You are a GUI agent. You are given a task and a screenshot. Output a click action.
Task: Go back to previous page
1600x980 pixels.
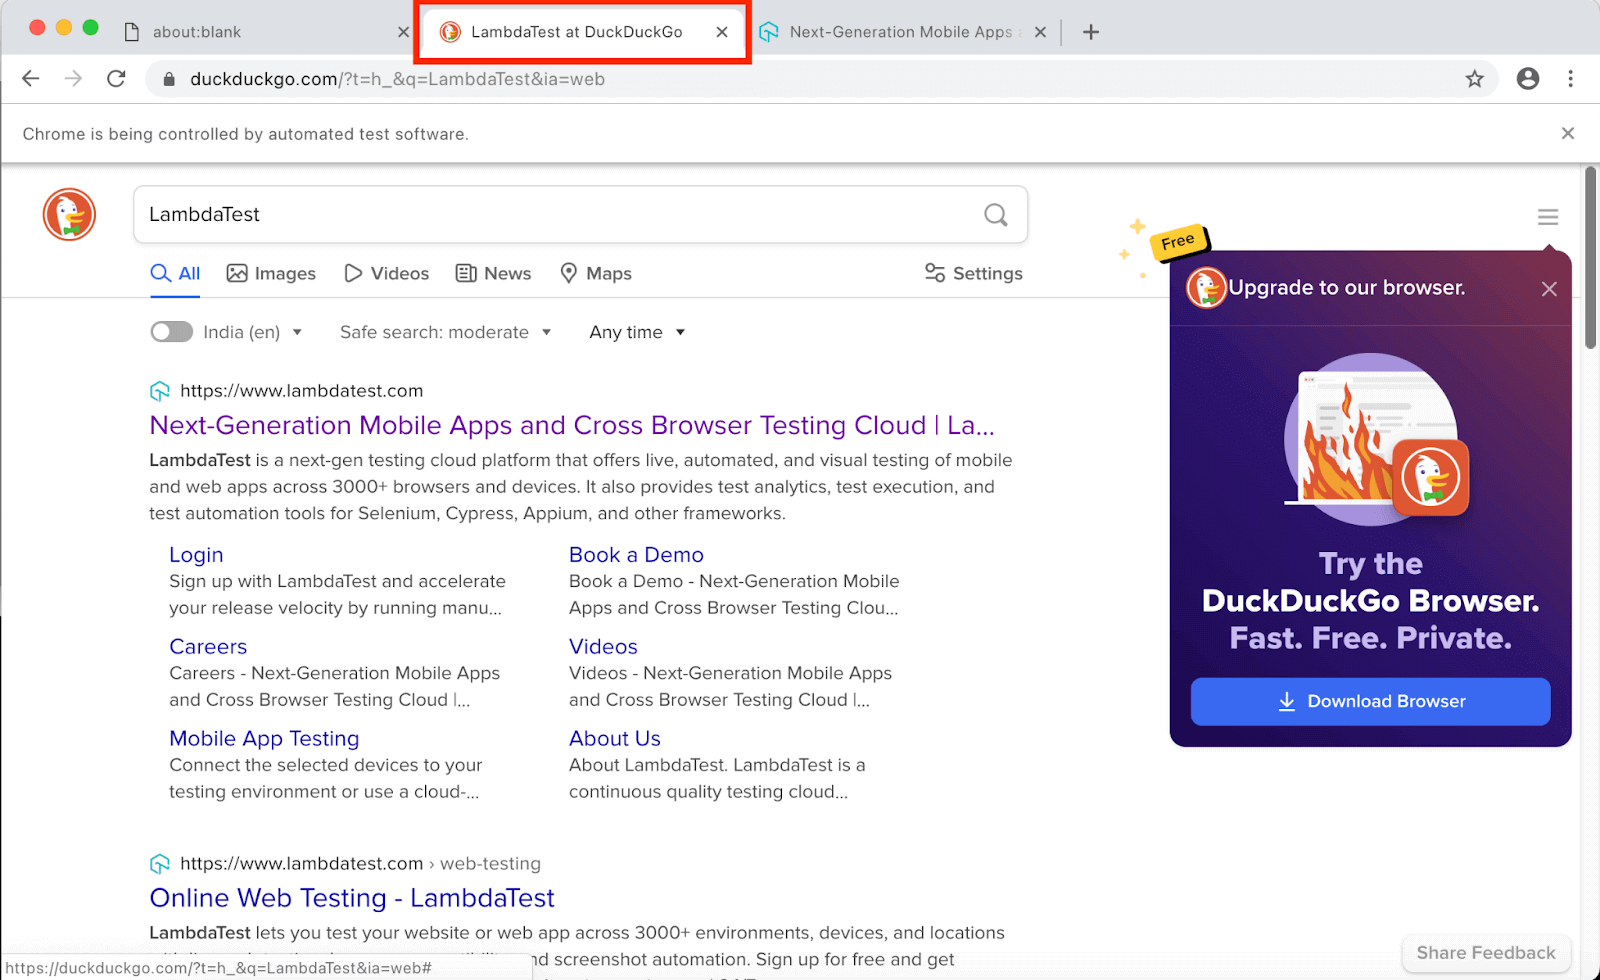[x=31, y=79]
